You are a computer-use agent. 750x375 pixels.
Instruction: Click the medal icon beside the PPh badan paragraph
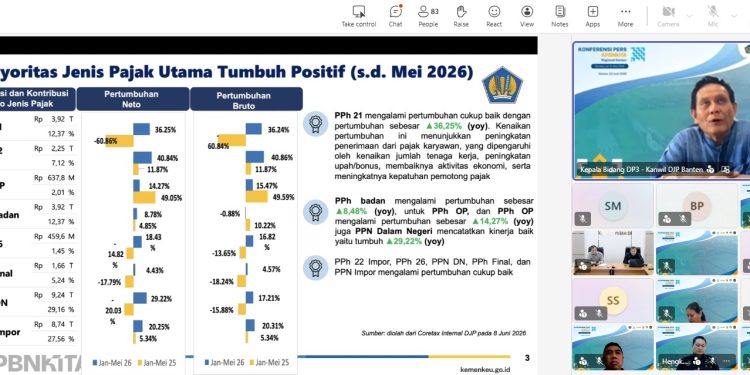click(x=315, y=212)
